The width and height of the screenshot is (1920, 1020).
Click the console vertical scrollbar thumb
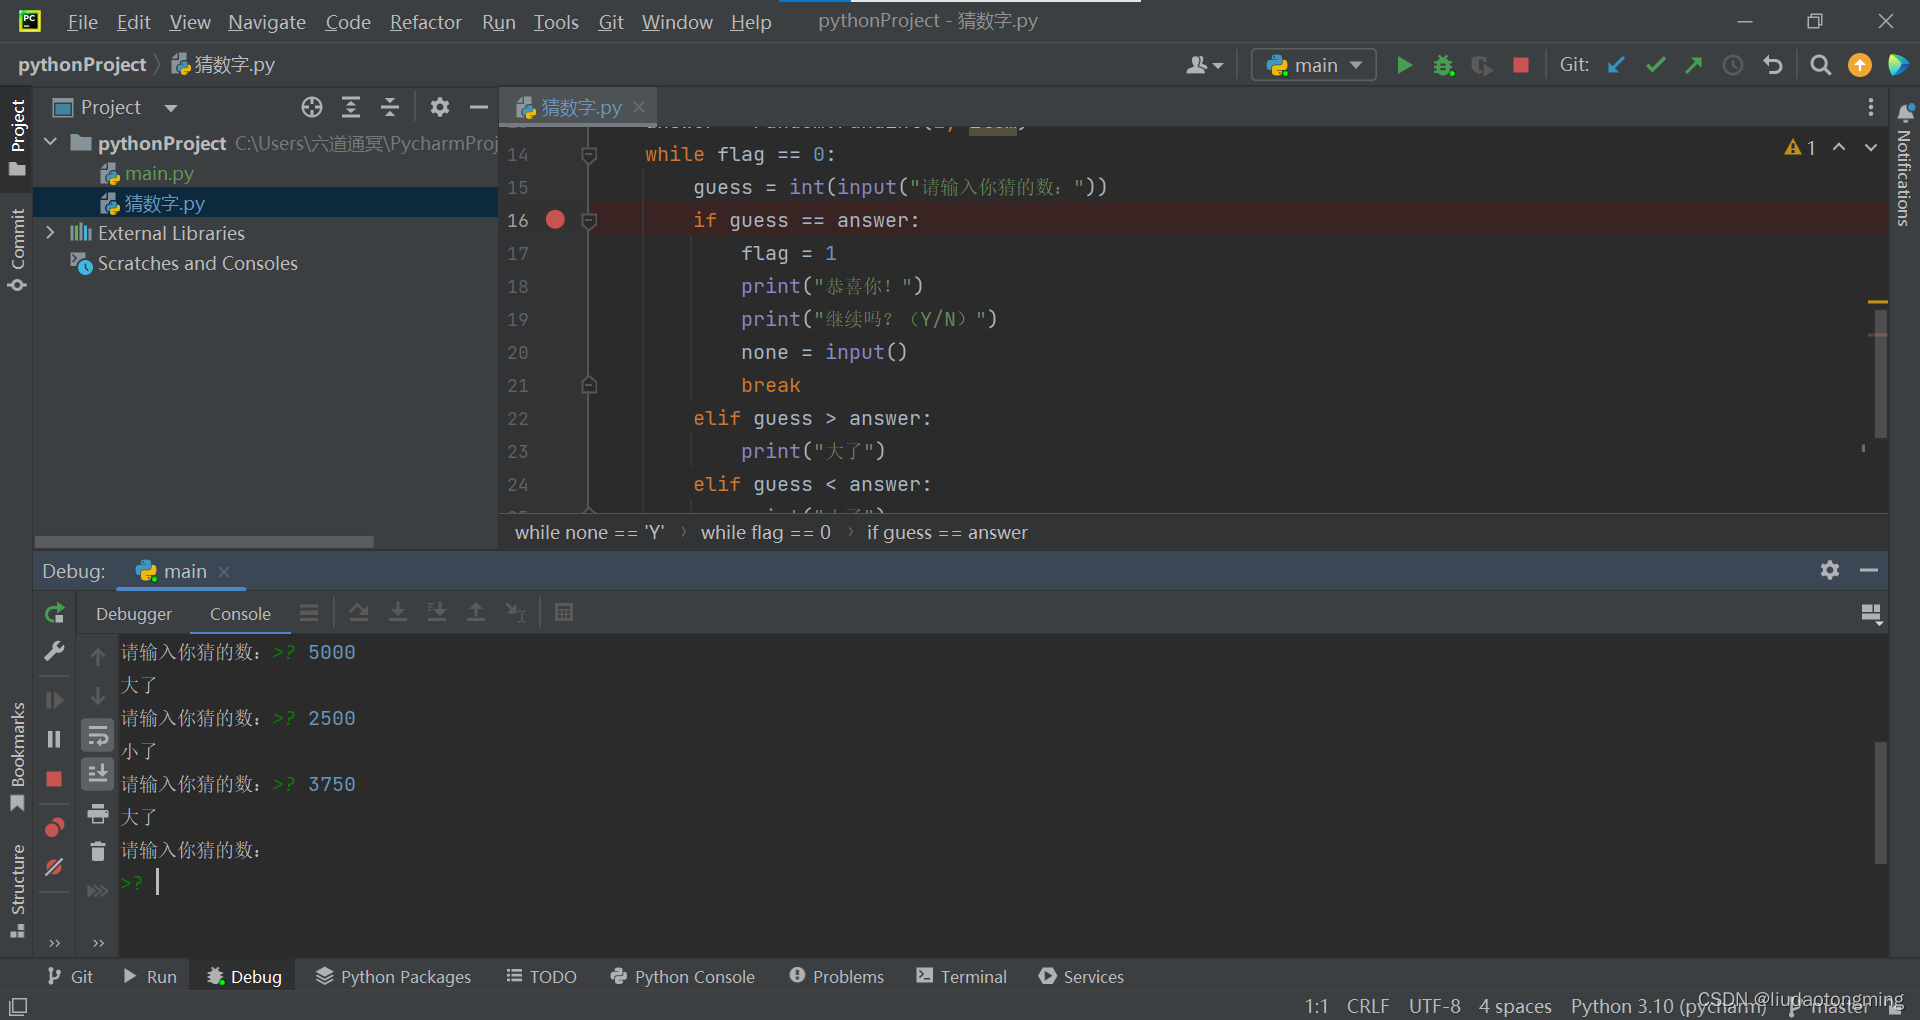[x=1880, y=802]
